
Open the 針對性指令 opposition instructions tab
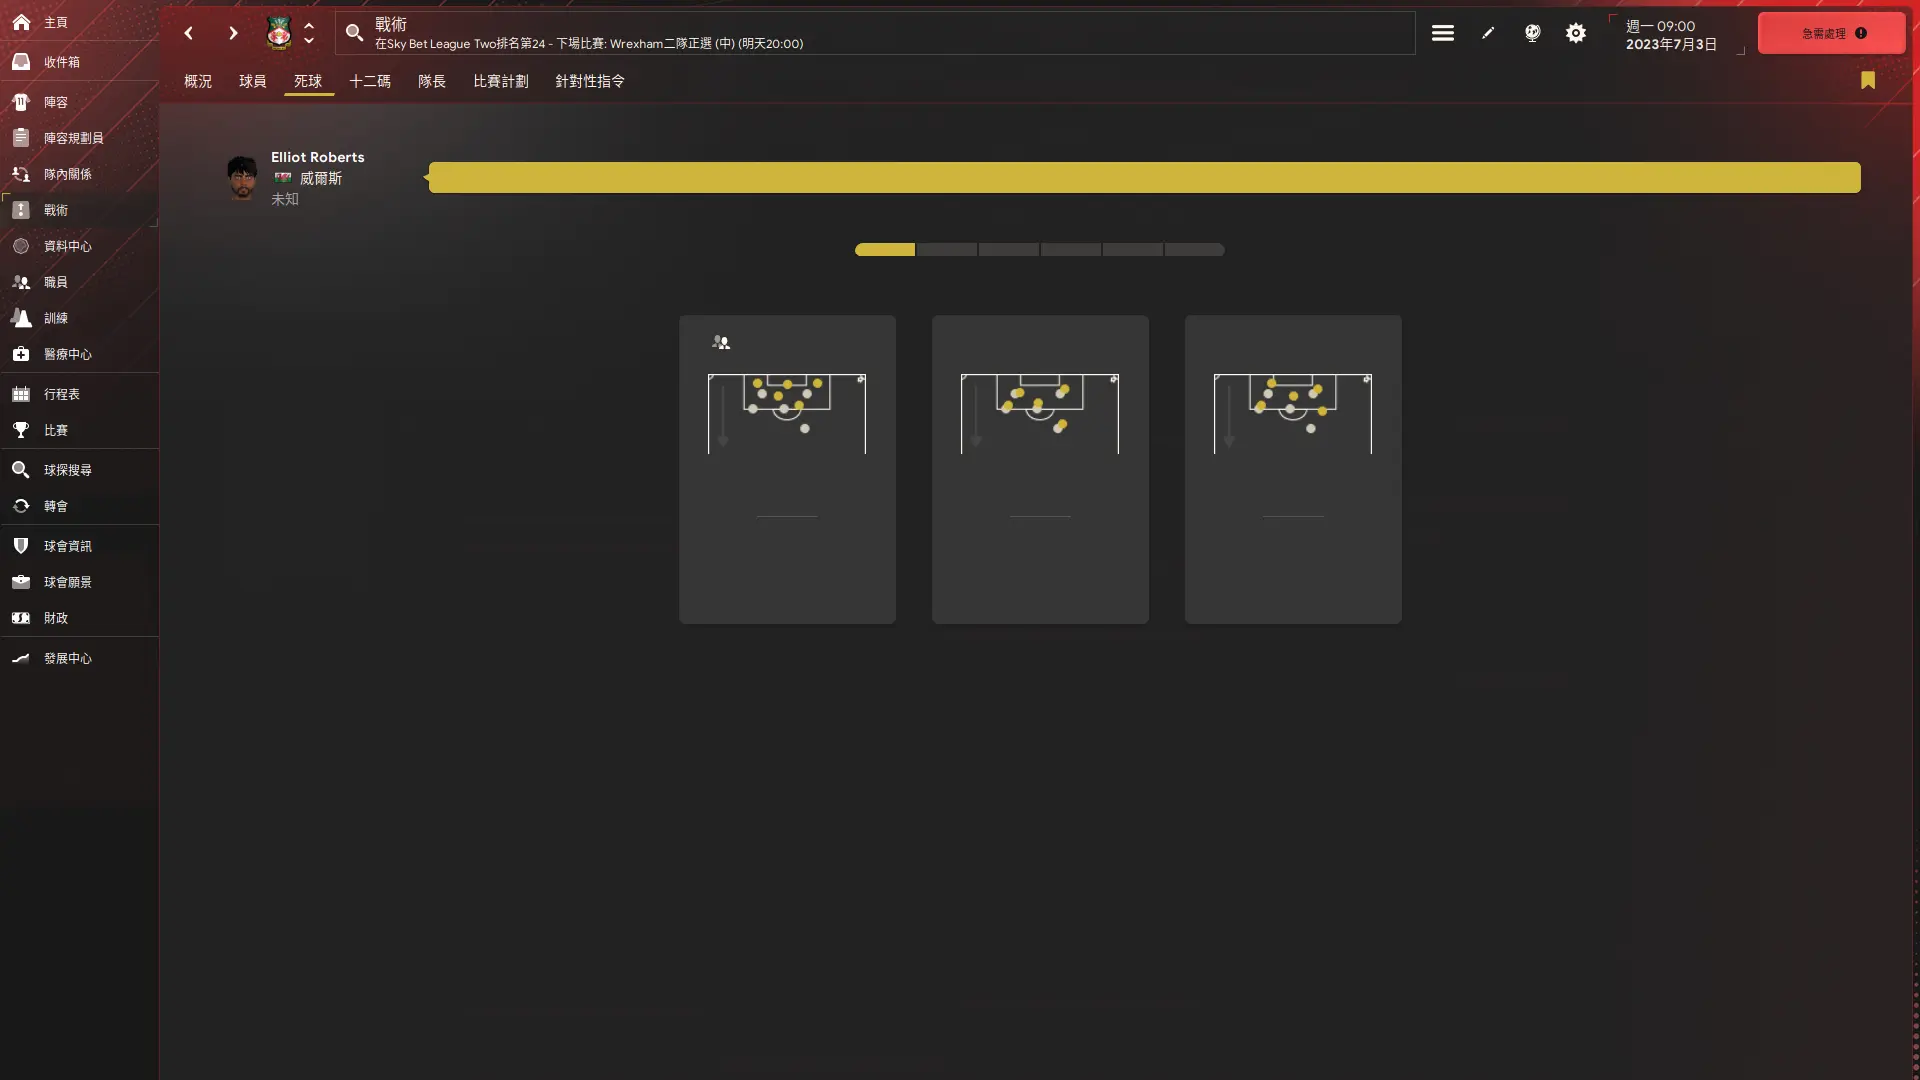[x=590, y=81]
